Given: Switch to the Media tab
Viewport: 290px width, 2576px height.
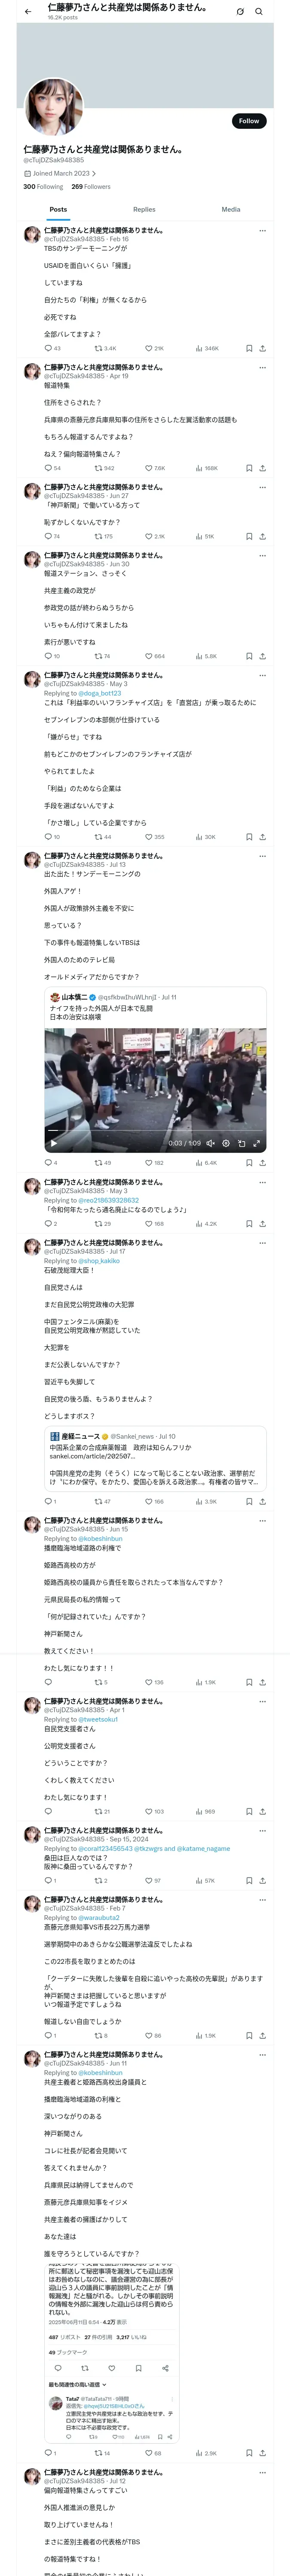Looking at the screenshot, I should pos(231,209).
